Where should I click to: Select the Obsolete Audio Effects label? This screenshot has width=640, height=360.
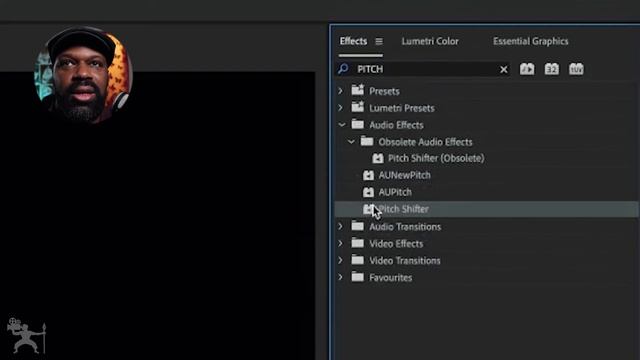pos(425,142)
